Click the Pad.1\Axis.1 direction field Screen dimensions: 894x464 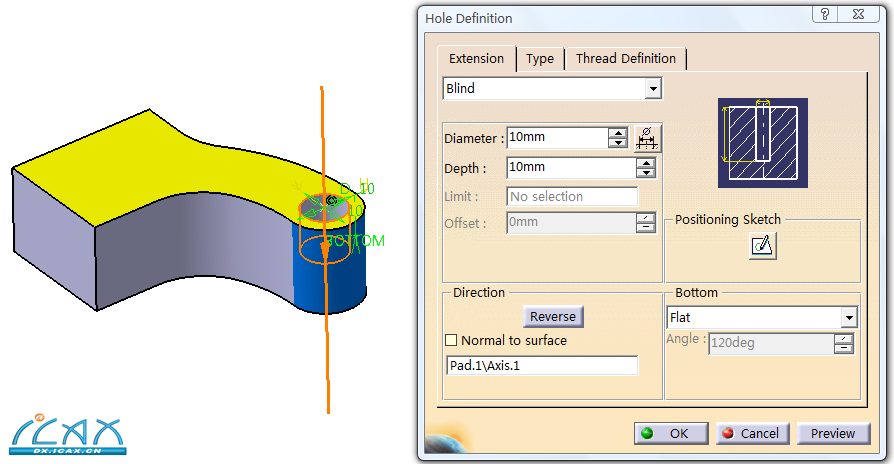[542, 365]
